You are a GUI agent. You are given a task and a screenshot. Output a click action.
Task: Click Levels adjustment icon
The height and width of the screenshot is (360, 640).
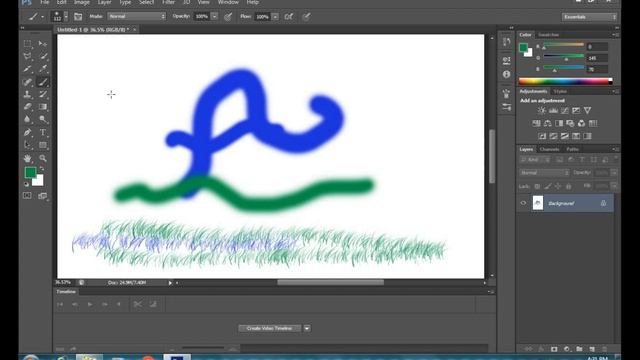tap(553, 110)
